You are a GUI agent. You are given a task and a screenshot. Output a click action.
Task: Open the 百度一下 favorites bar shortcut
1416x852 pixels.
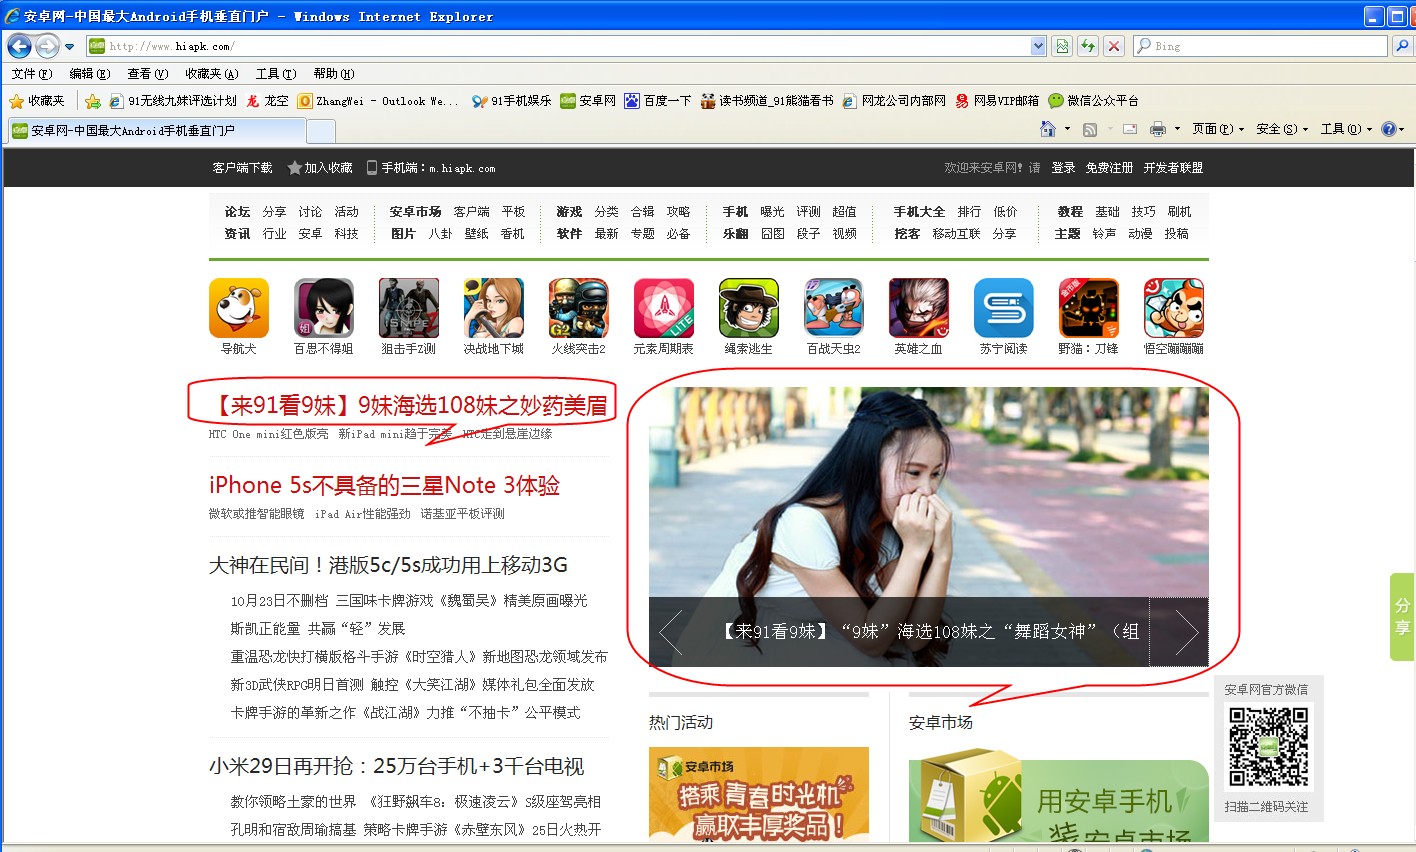[x=658, y=101]
